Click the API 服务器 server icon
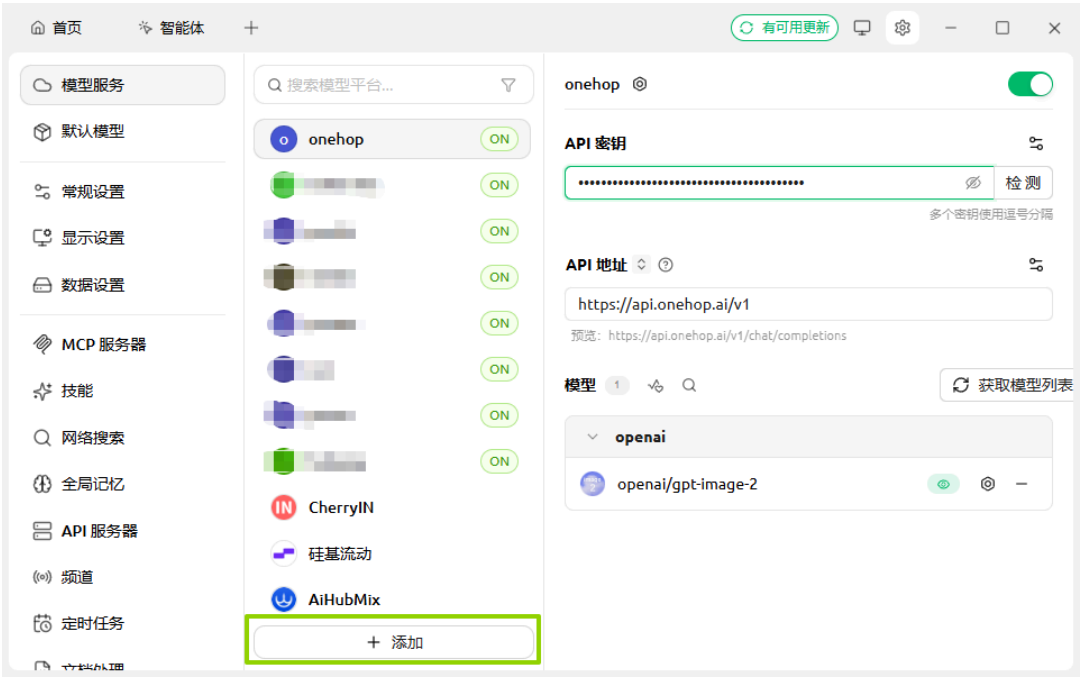The width and height of the screenshot is (1088, 684). coord(42,533)
